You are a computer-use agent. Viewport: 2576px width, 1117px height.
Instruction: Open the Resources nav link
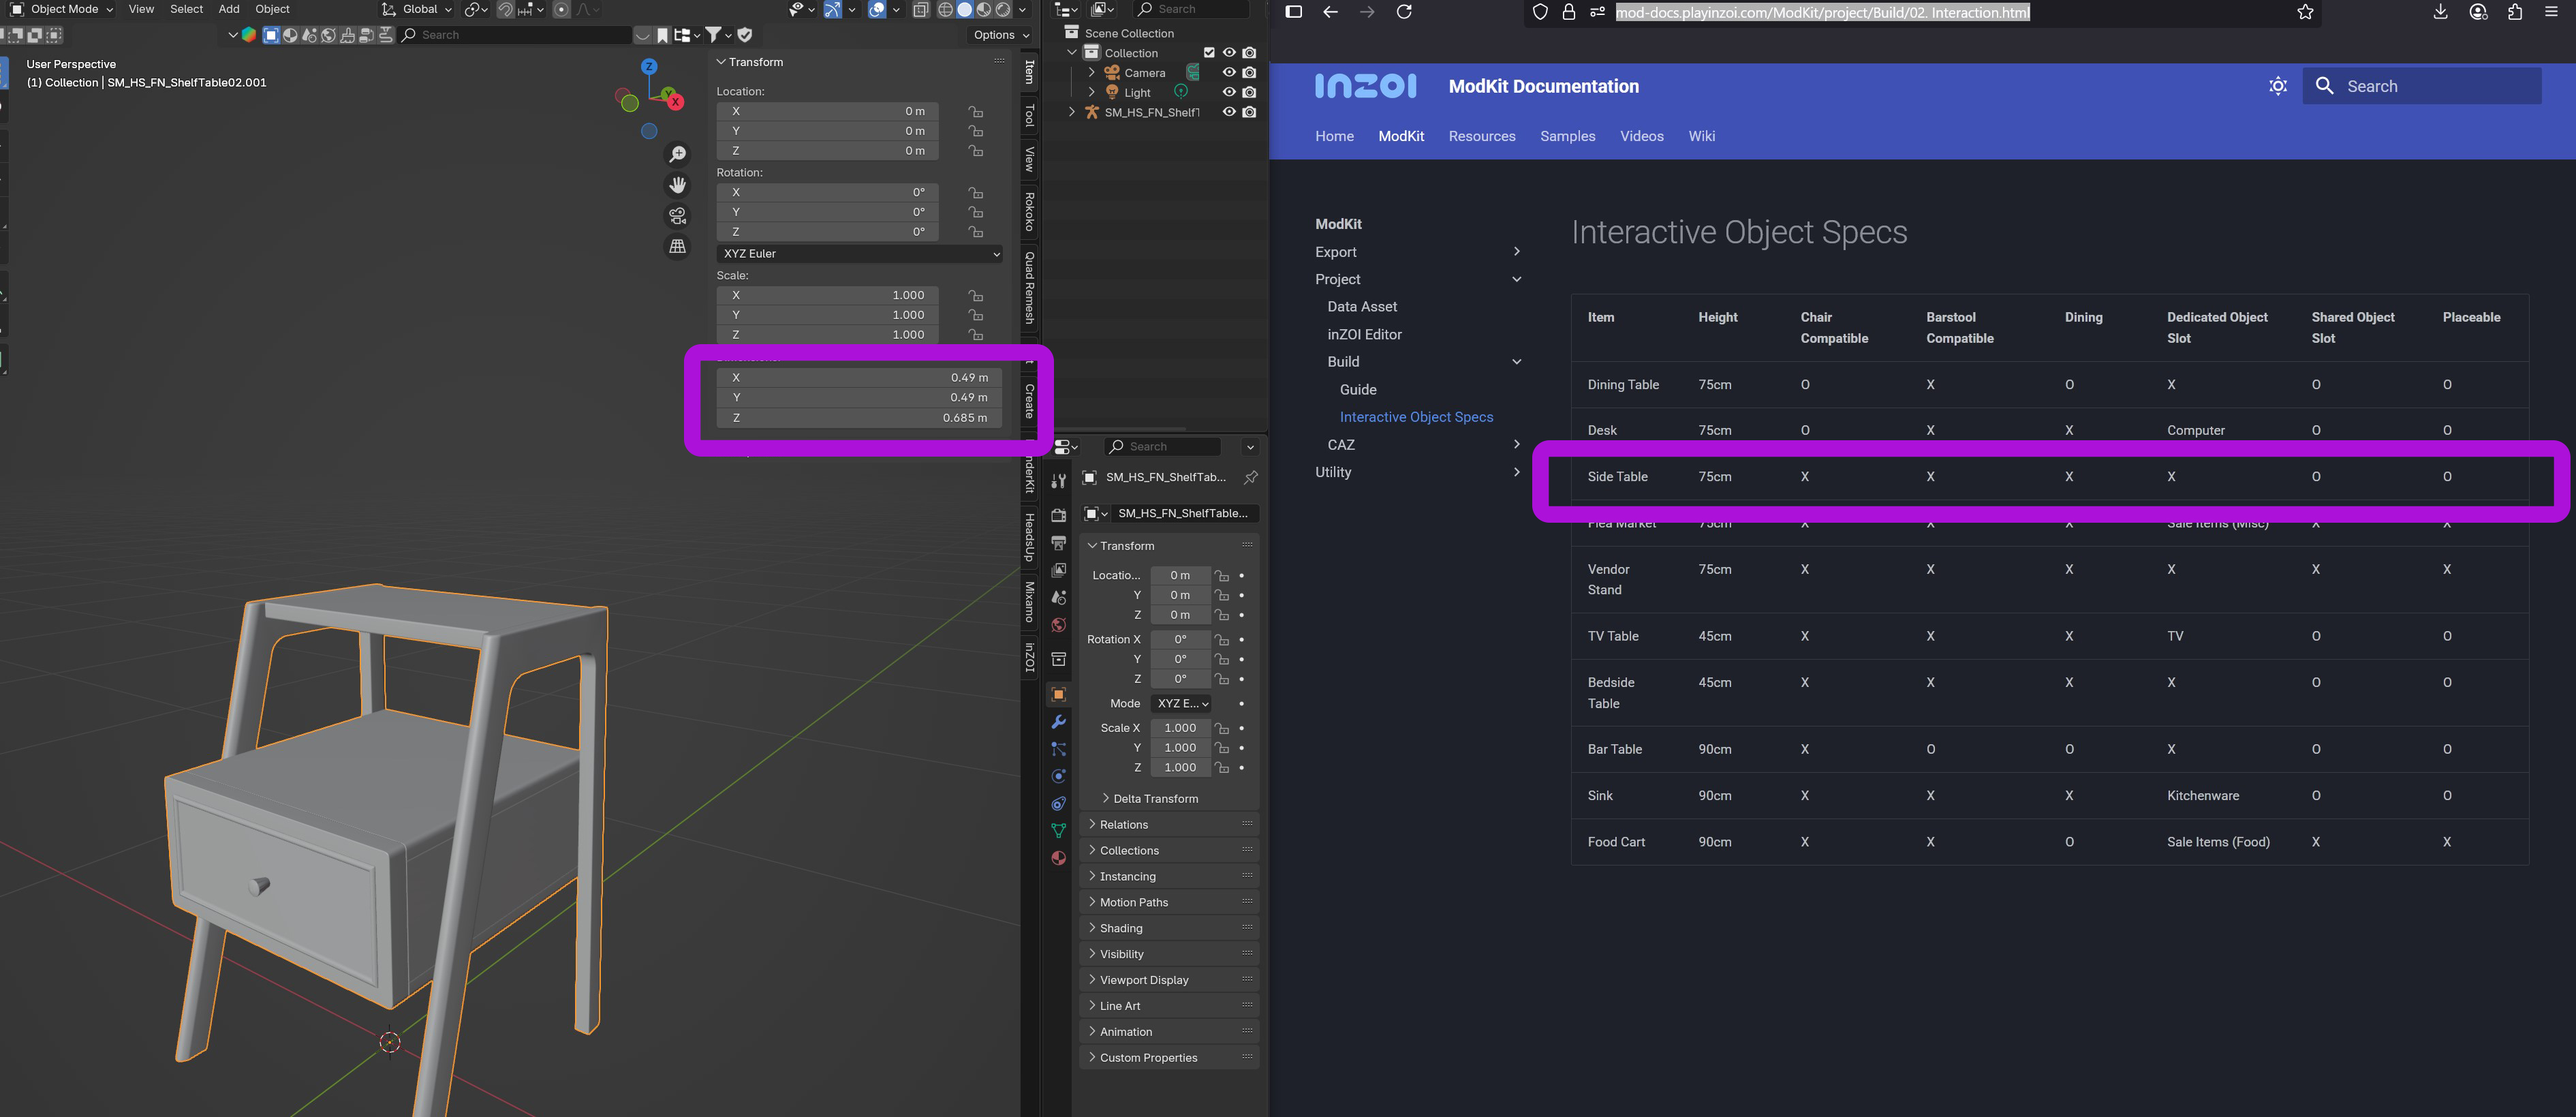tap(1482, 136)
